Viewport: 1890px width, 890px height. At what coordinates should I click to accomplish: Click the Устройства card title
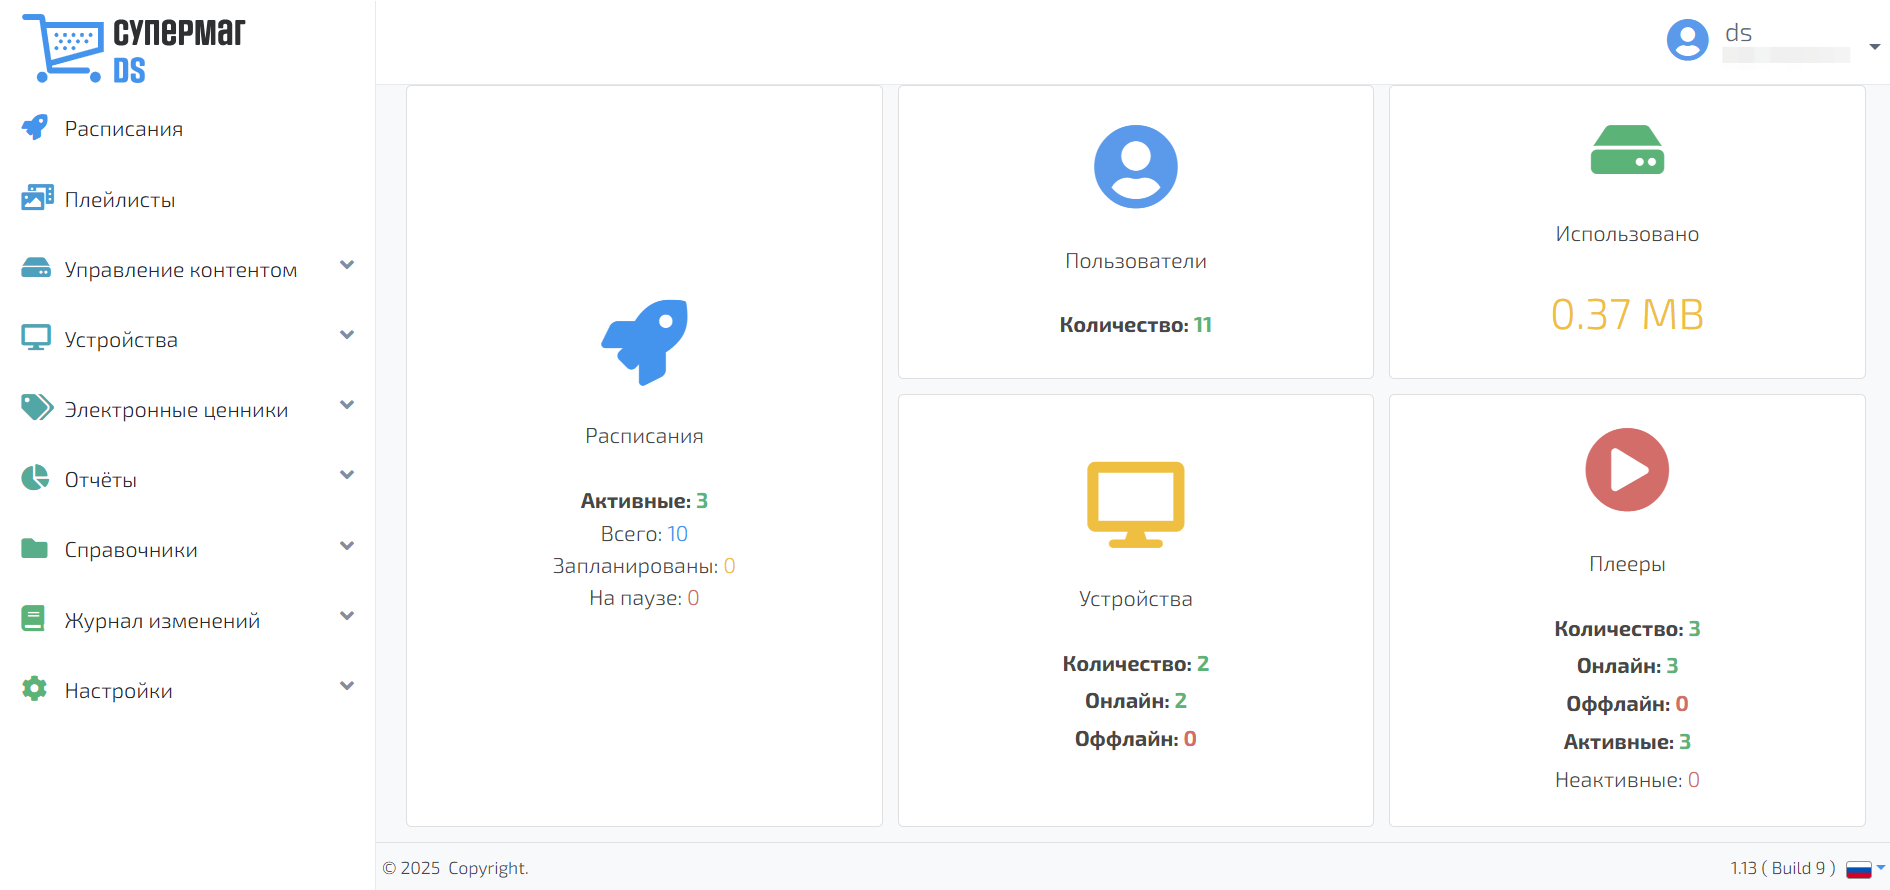click(1135, 599)
